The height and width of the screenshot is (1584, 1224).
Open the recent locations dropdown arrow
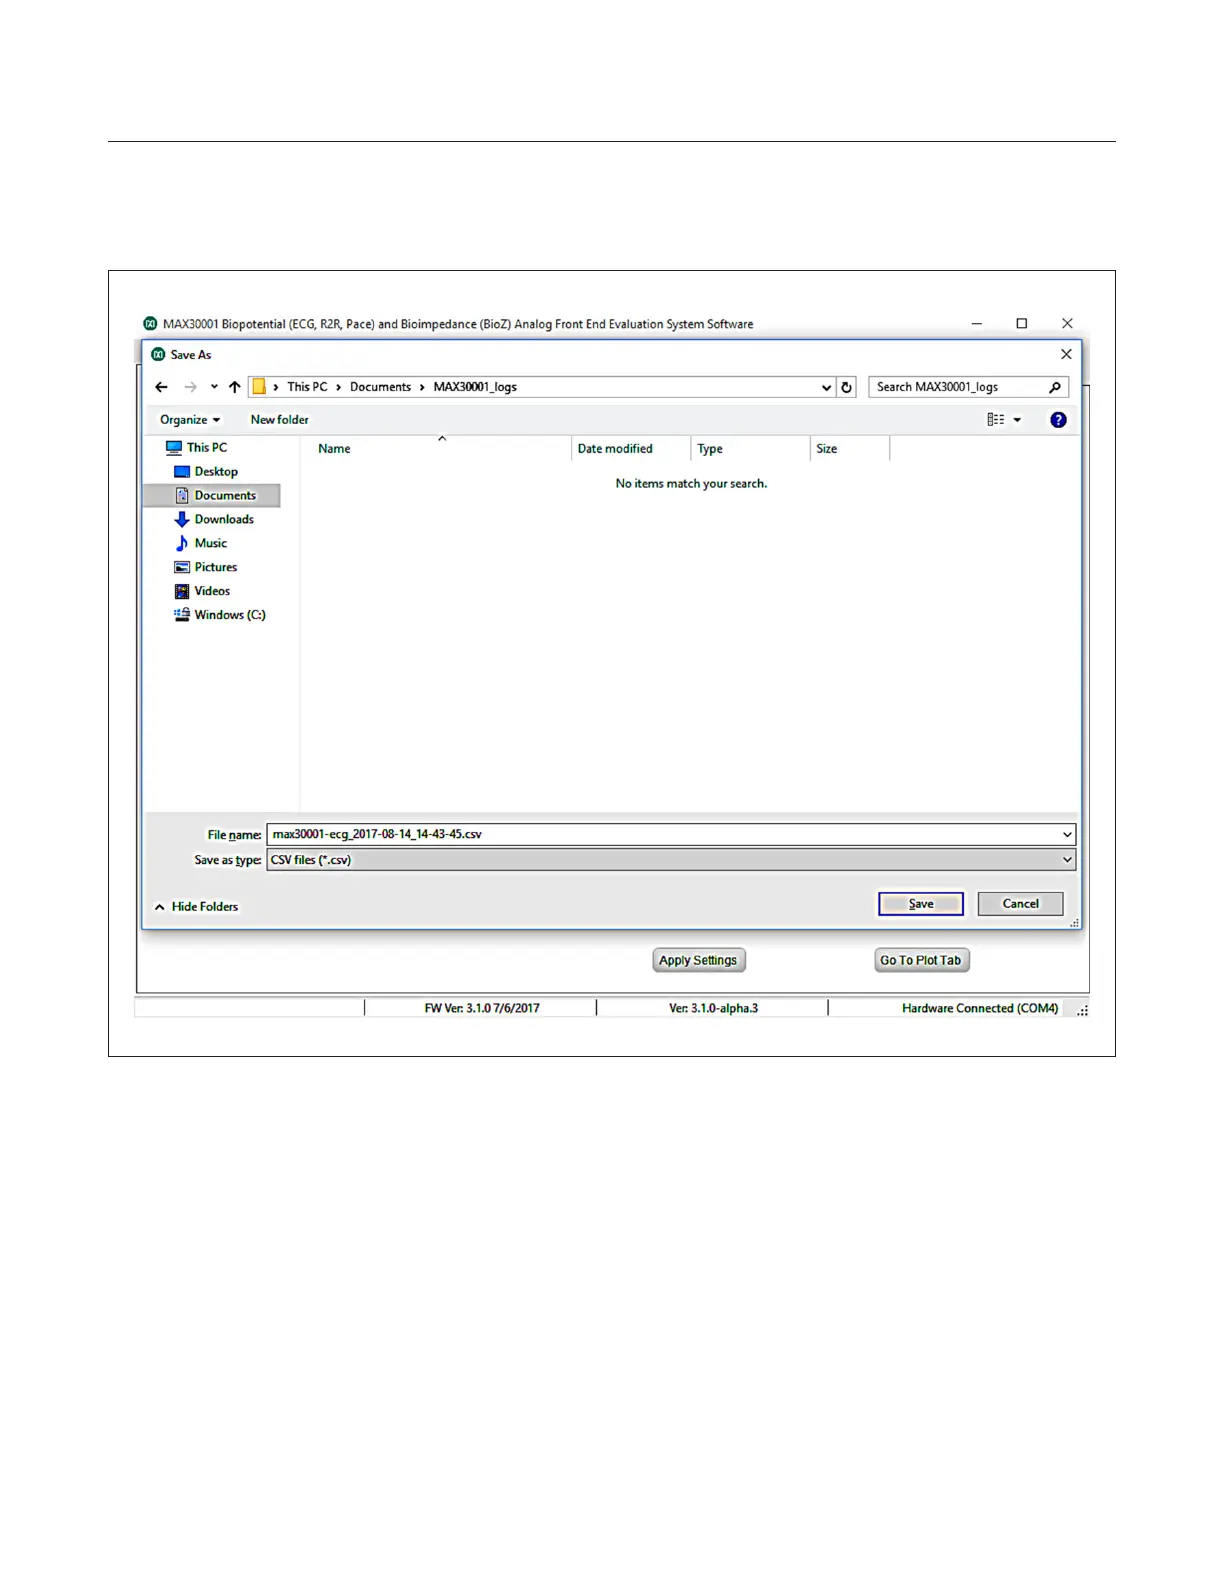214,387
